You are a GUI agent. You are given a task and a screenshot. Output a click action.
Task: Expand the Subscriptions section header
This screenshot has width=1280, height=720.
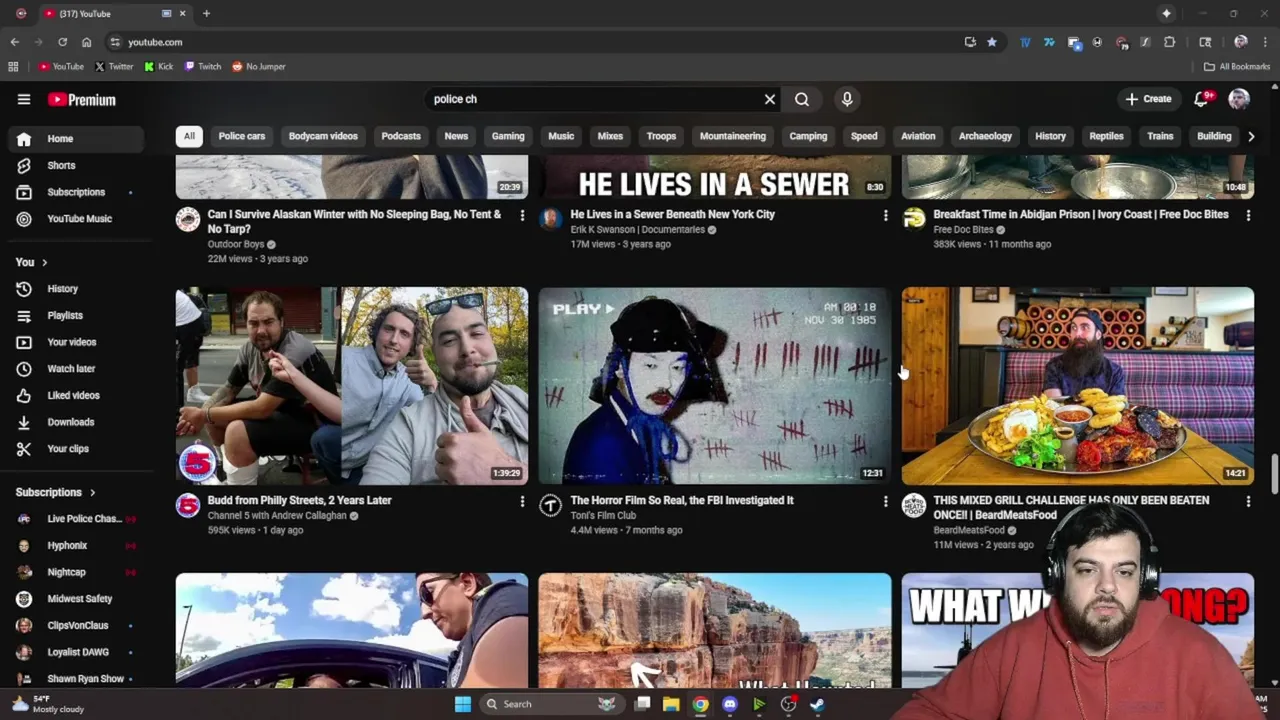click(x=56, y=492)
